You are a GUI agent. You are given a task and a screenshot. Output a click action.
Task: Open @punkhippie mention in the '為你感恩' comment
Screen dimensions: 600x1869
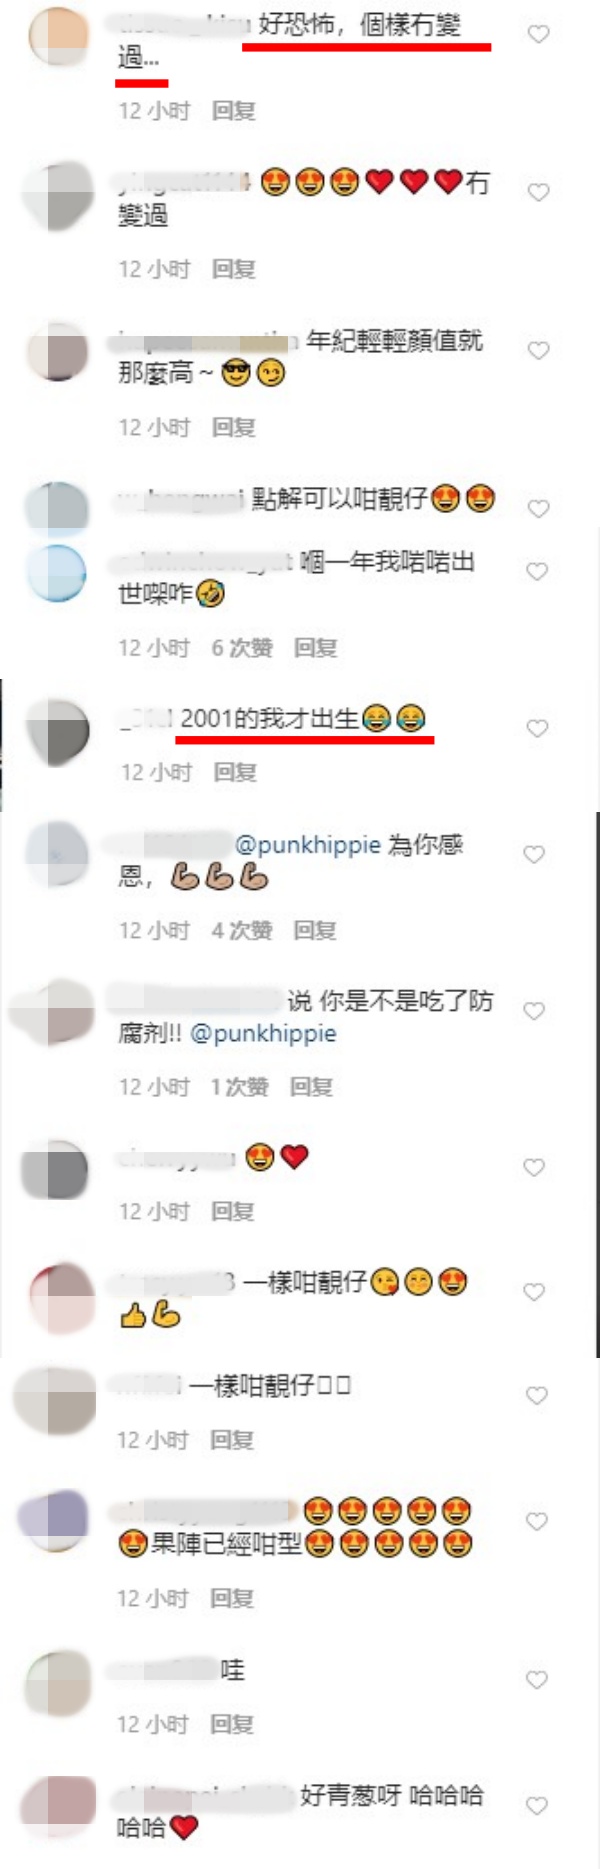tap(308, 845)
